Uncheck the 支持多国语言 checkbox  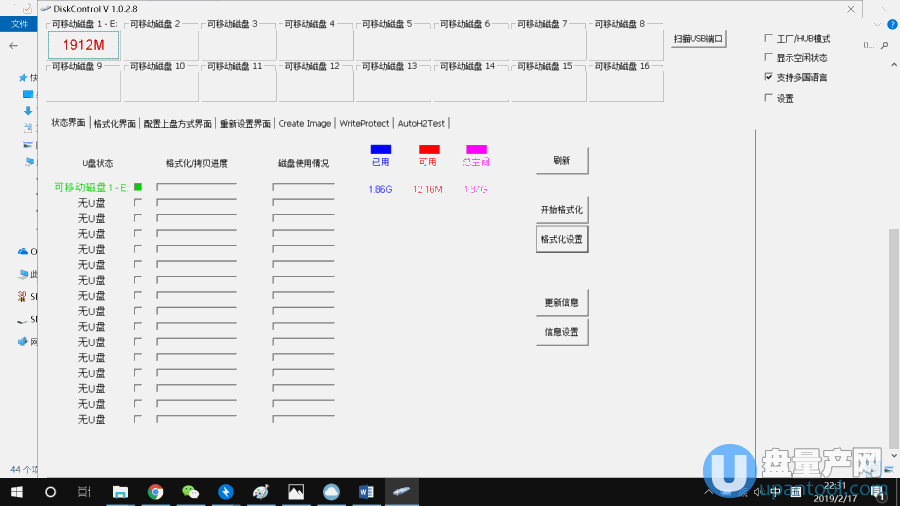tap(768, 77)
